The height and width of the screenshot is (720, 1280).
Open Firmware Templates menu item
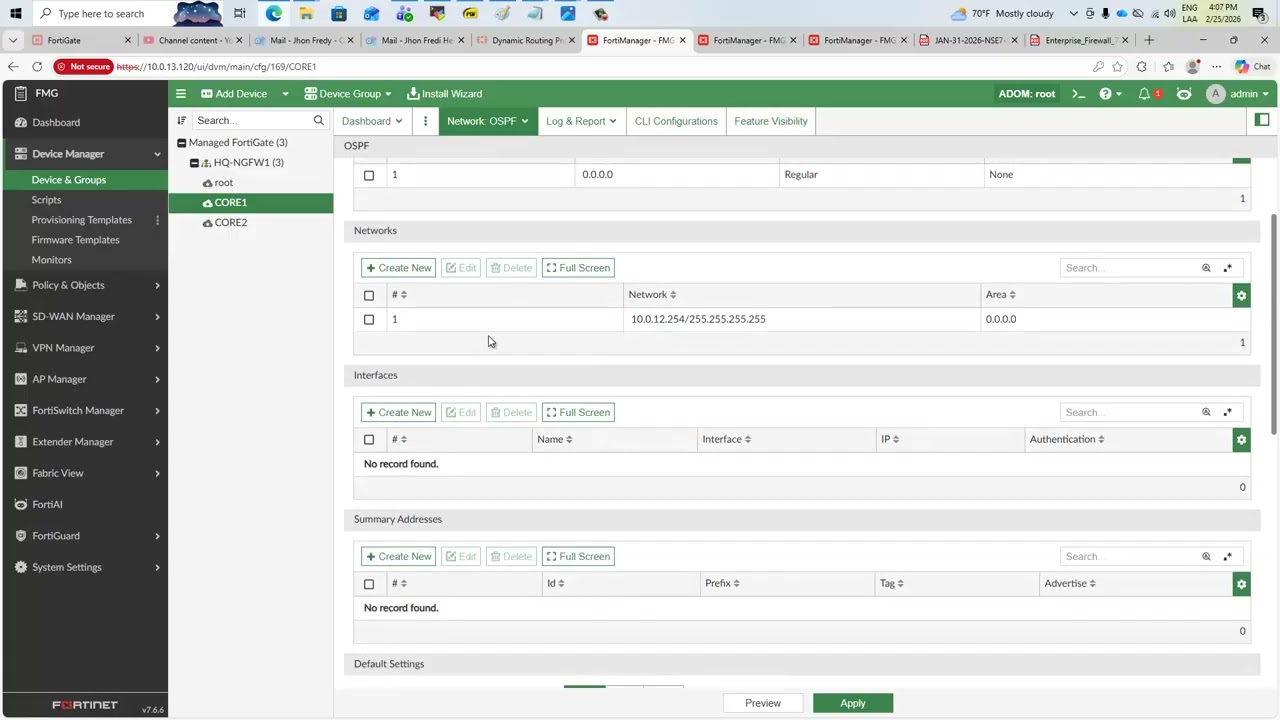click(75, 240)
